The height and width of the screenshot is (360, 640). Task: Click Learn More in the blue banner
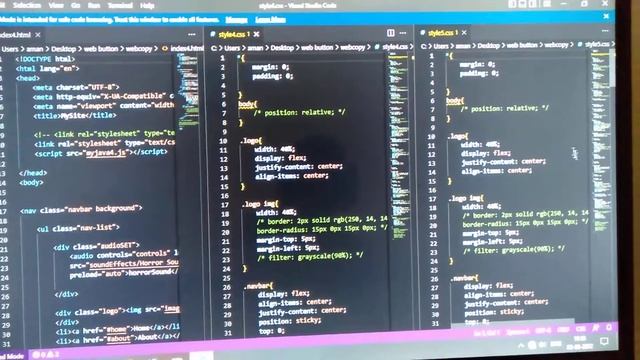pos(271,20)
